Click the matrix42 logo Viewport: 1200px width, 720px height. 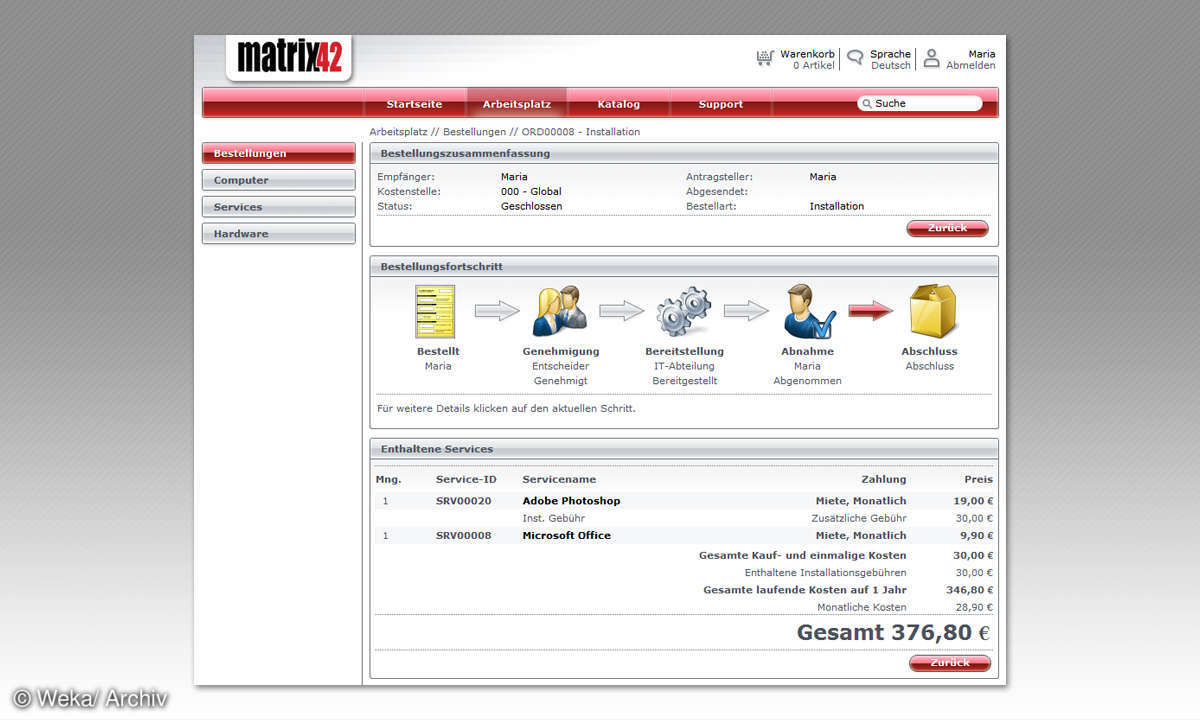(289, 56)
